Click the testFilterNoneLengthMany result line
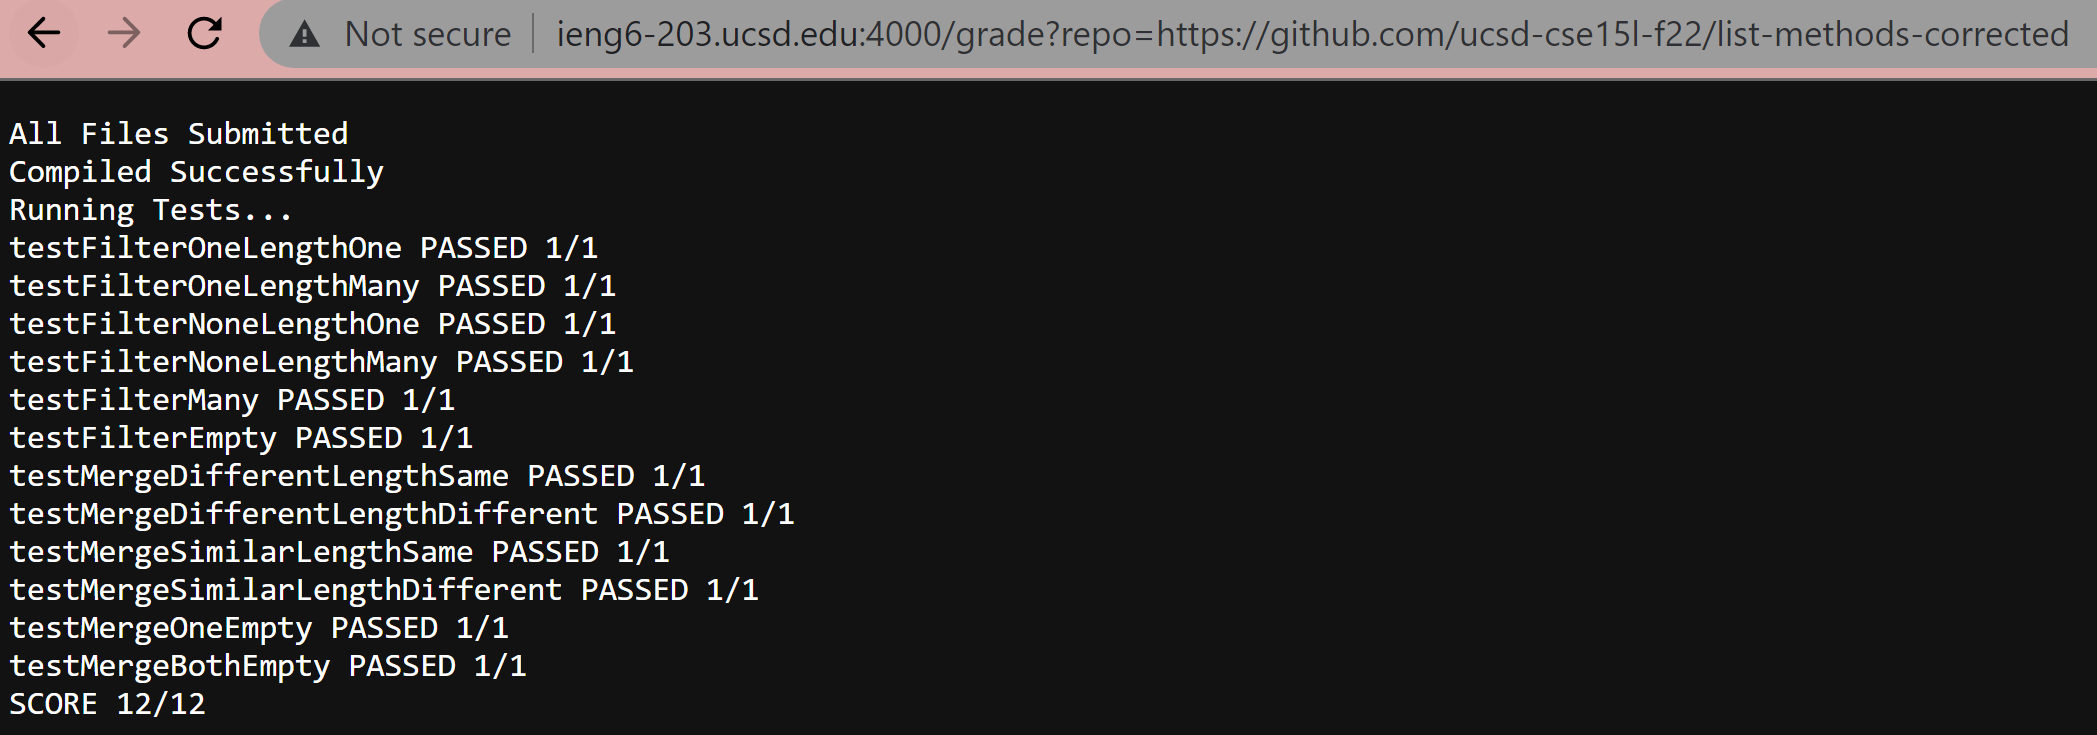Image resolution: width=2097 pixels, height=735 pixels. 321,362
